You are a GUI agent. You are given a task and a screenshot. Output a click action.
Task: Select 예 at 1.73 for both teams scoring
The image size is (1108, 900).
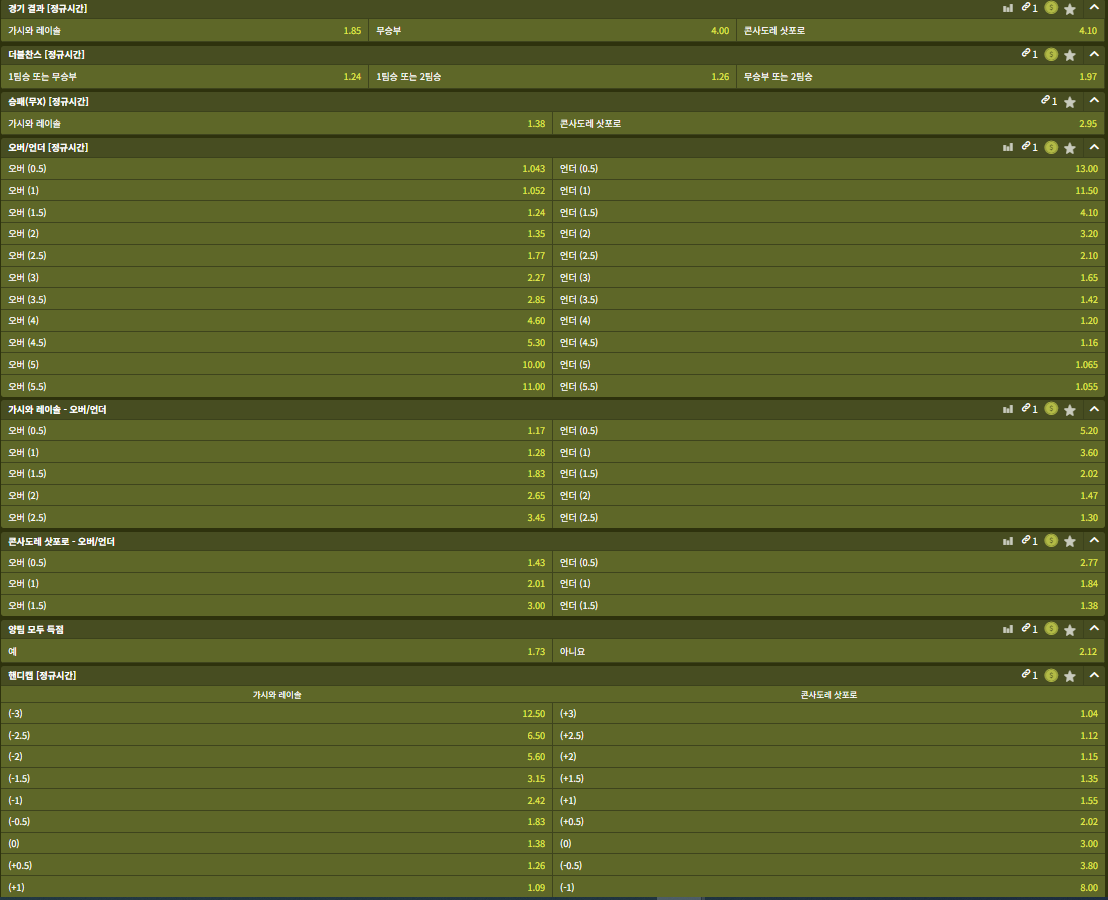tap(276, 651)
